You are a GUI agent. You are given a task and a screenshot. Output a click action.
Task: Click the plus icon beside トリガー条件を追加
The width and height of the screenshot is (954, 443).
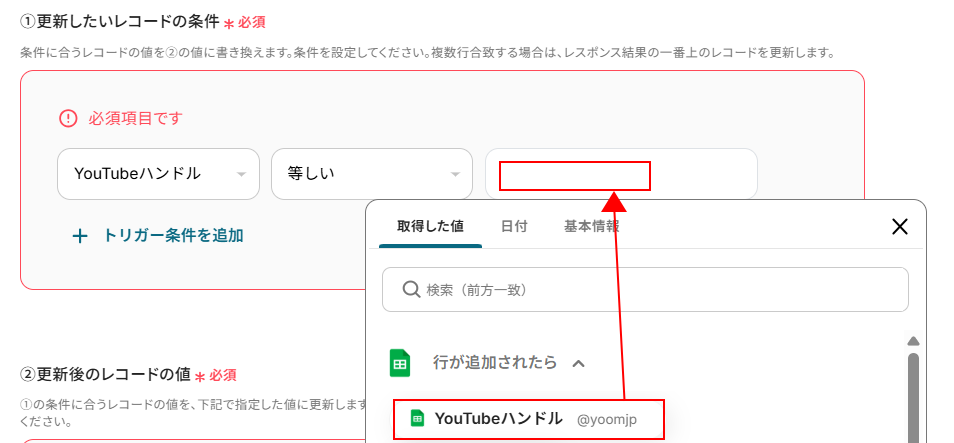(x=80, y=236)
